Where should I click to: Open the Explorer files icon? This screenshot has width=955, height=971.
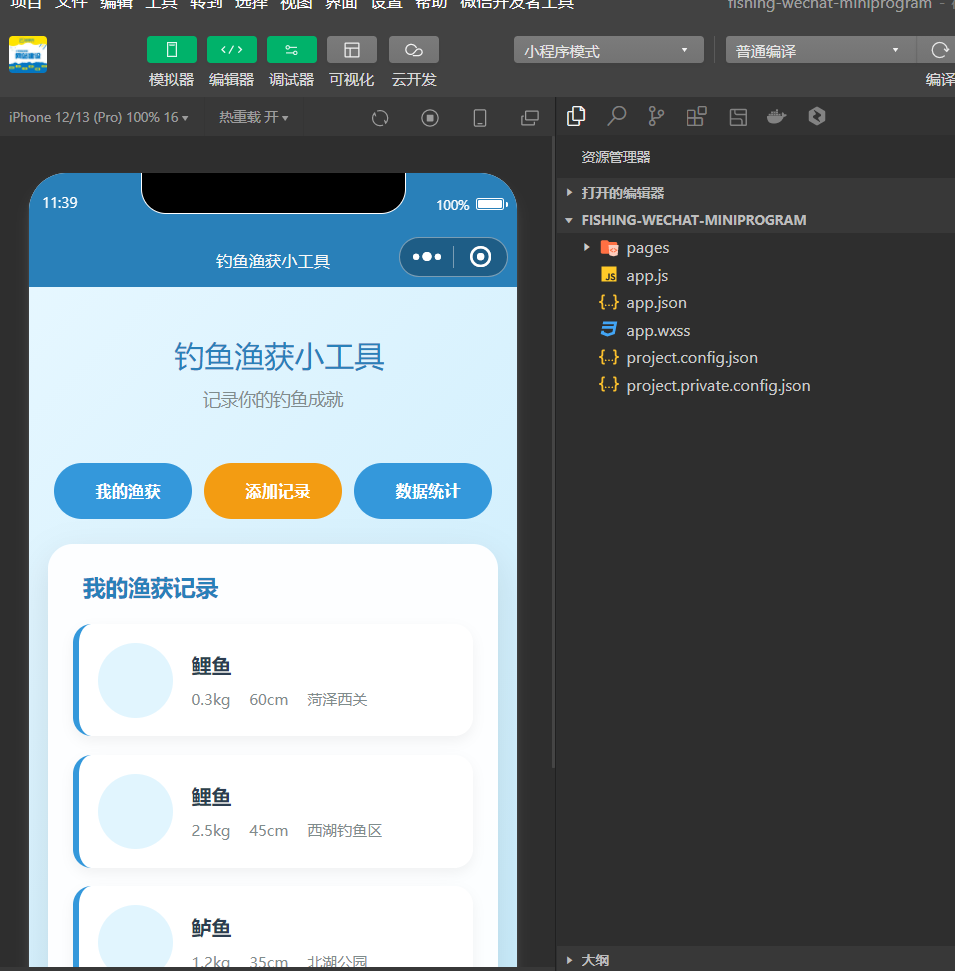pos(576,116)
